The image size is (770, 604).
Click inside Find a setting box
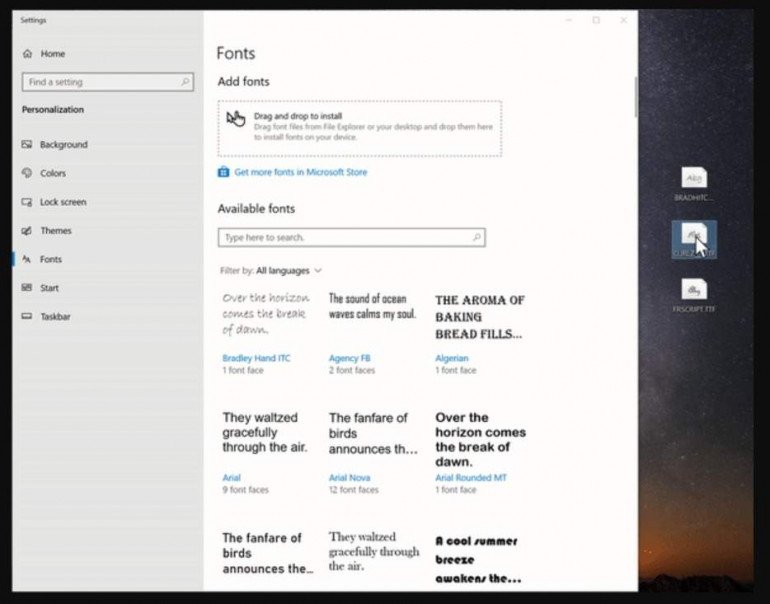[x=108, y=82]
